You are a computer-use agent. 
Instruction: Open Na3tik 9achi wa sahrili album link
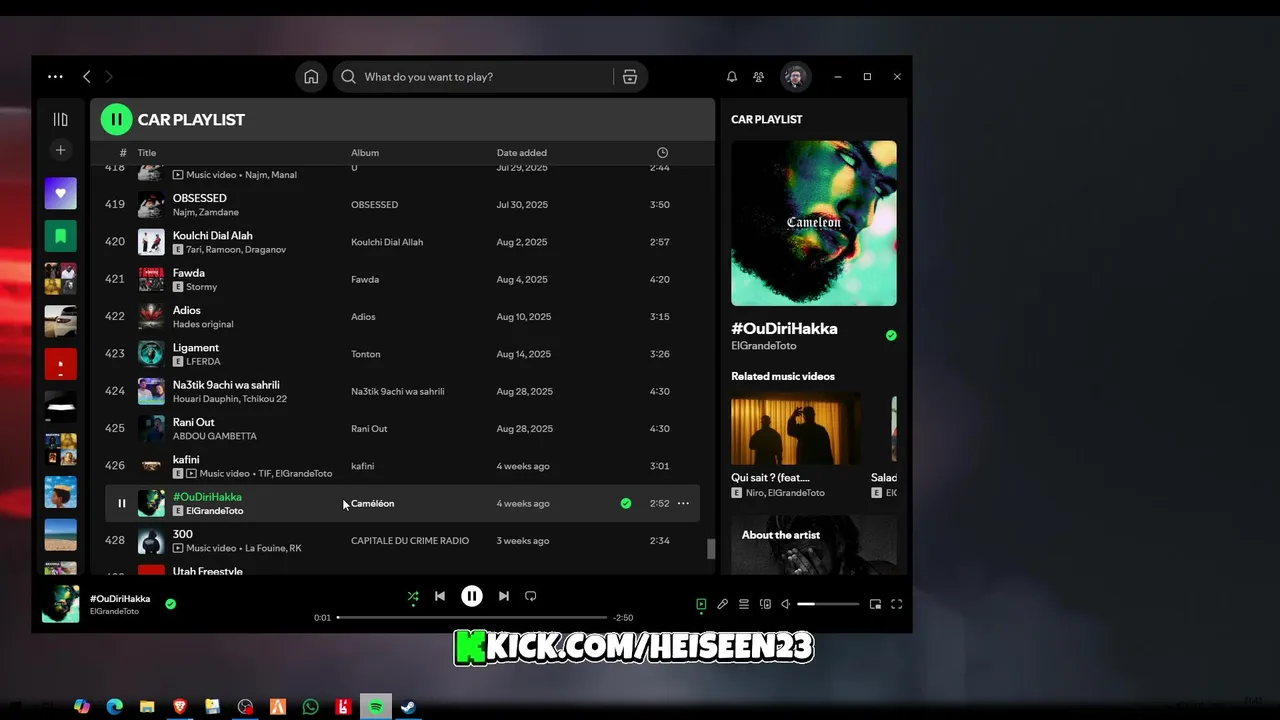tap(398, 392)
